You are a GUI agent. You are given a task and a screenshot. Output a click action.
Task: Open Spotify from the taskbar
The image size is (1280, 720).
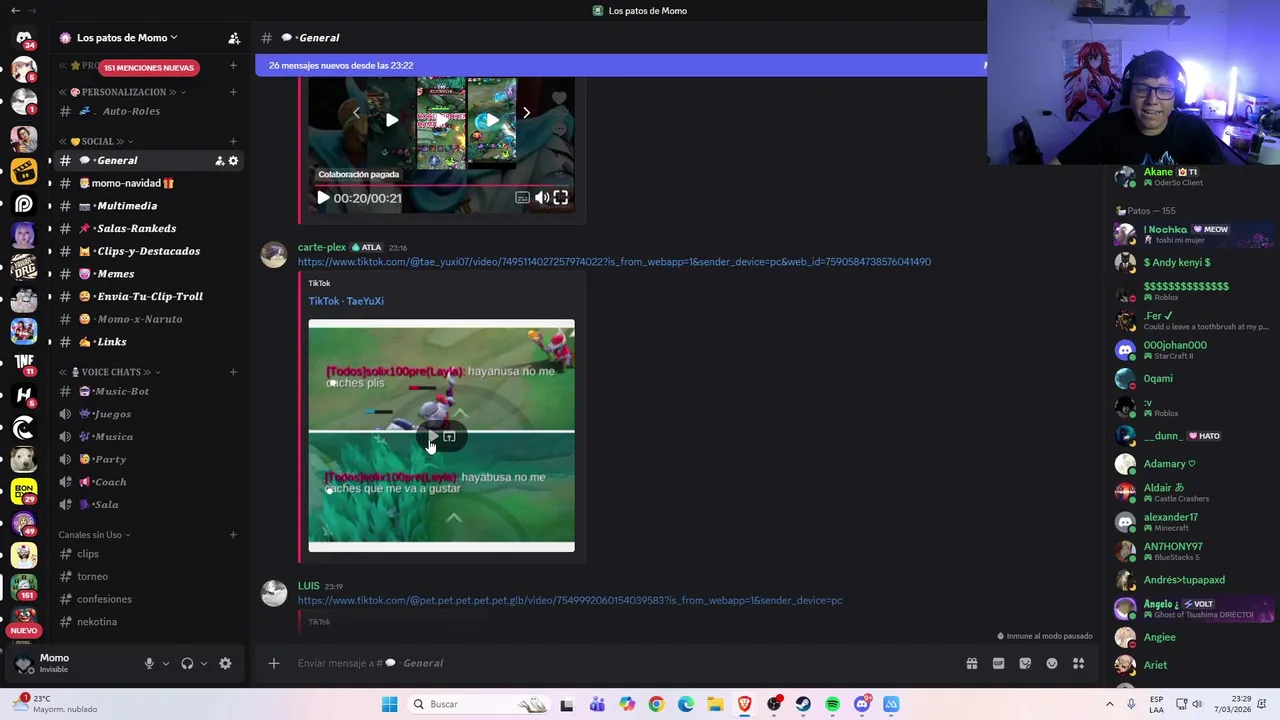[832, 704]
